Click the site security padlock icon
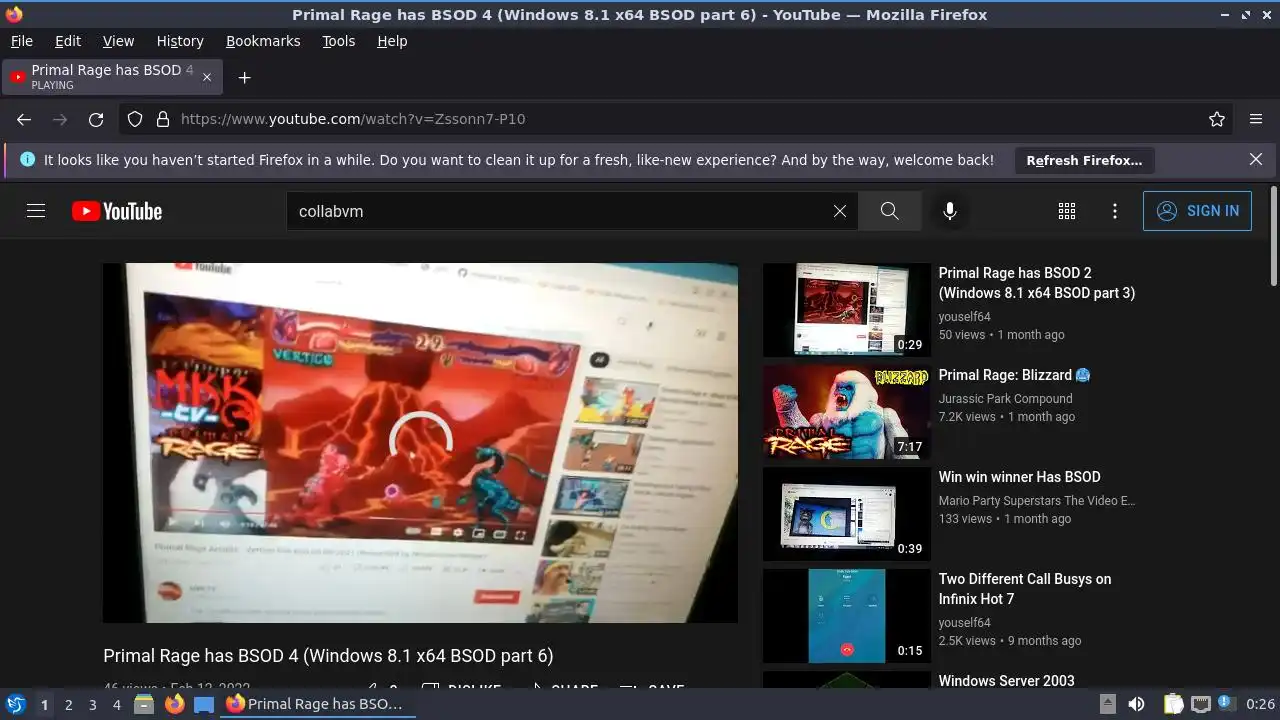 163,119
